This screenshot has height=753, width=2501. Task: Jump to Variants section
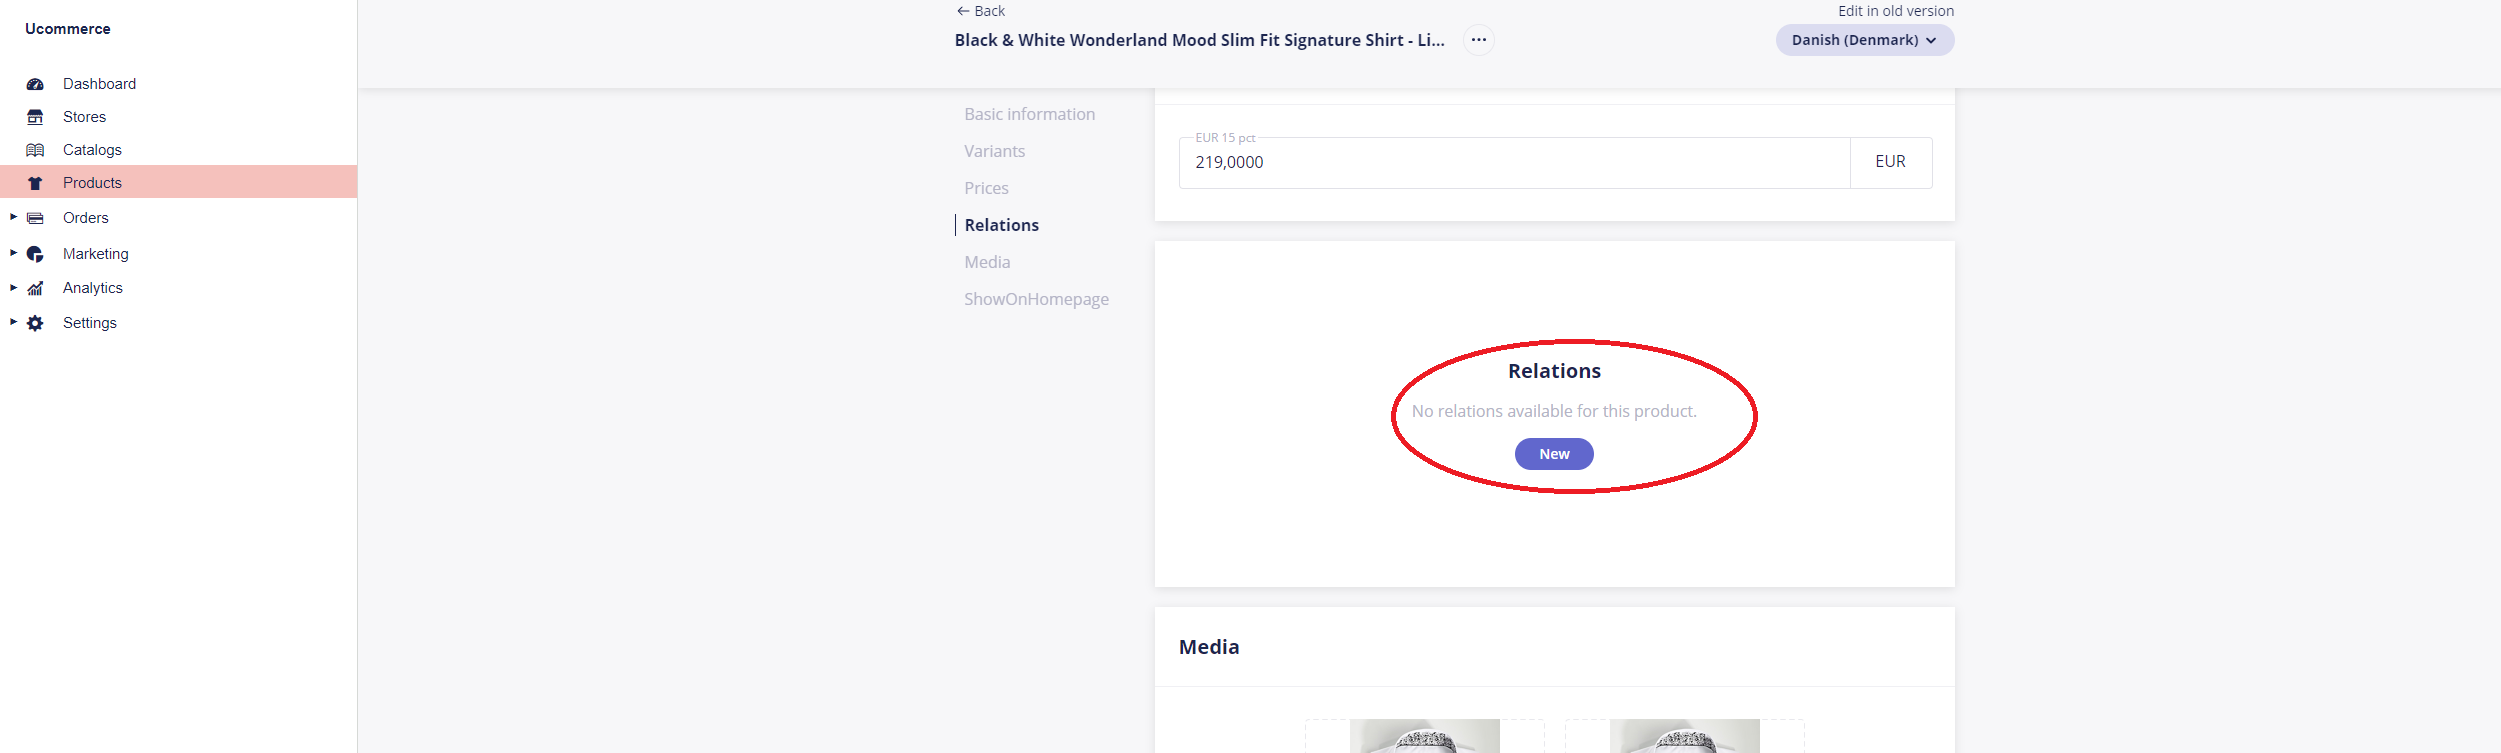pyautogui.click(x=994, y=151)
